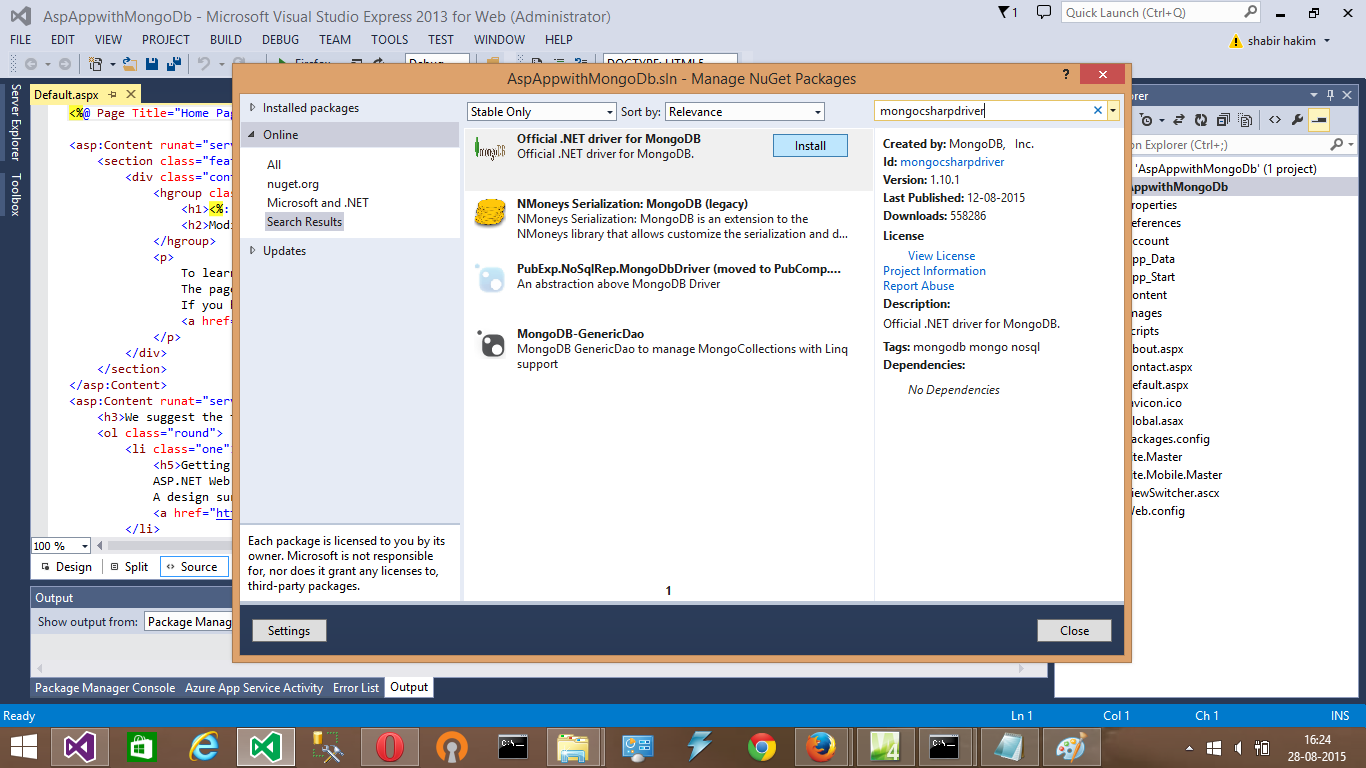Switch to the Error List tab
The height and width of the screenshot is (768, 1366).
(x=355, y=687)
